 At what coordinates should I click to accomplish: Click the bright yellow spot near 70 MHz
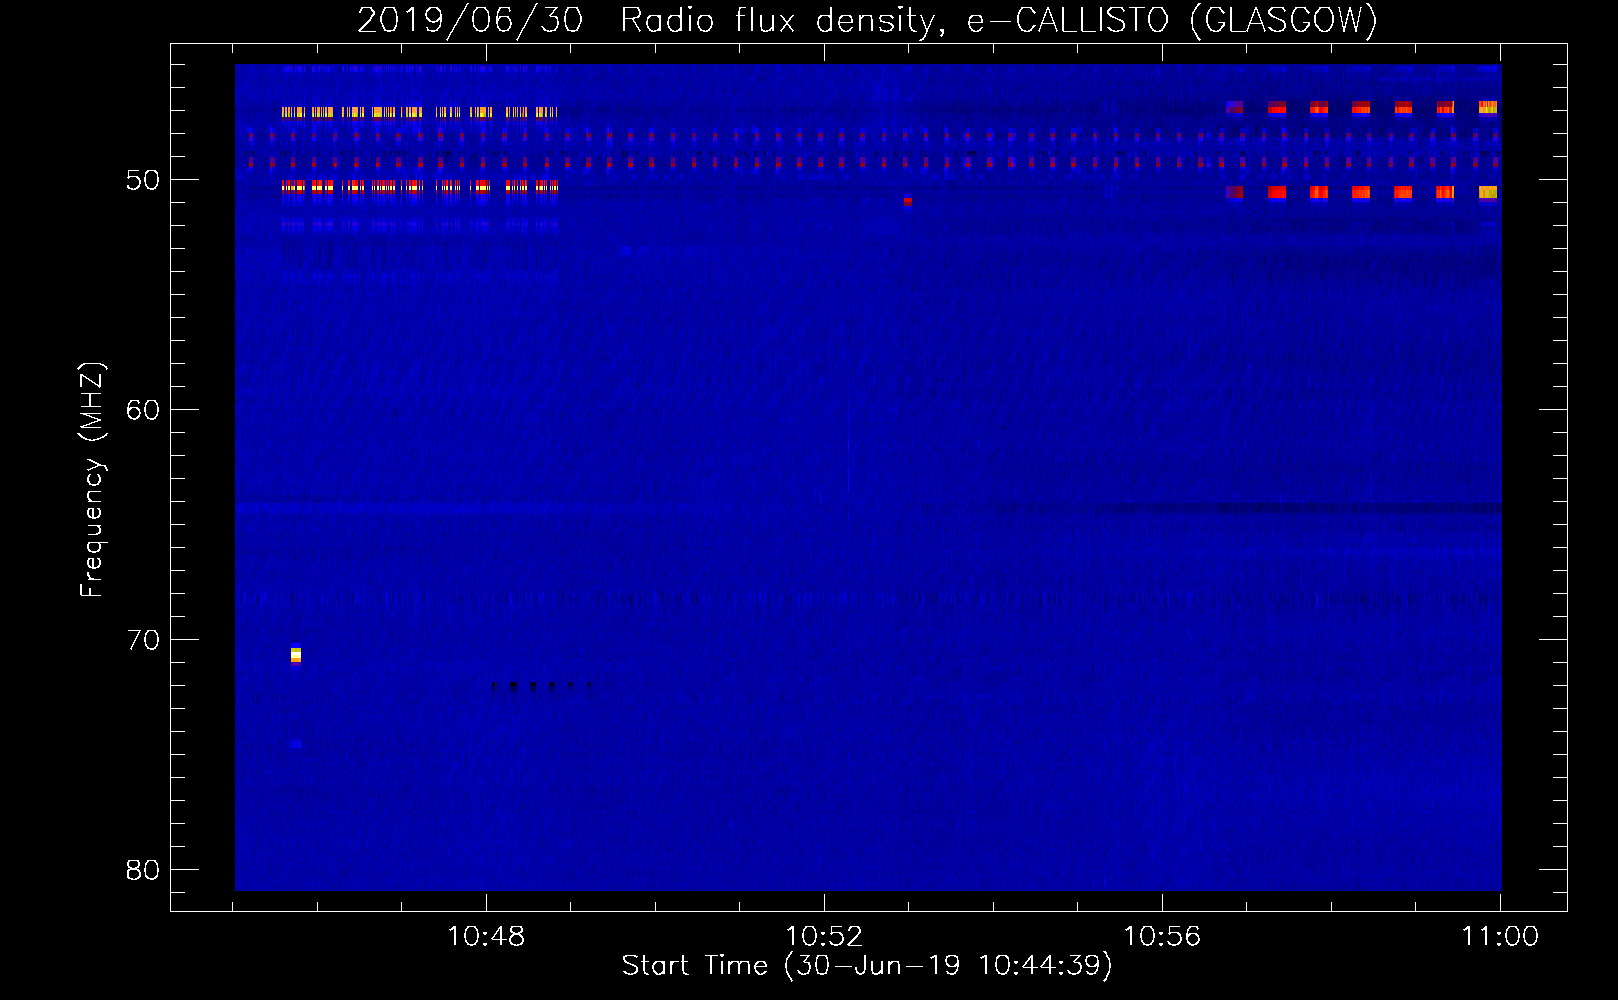pyautogui.click(x=296, y=655)
